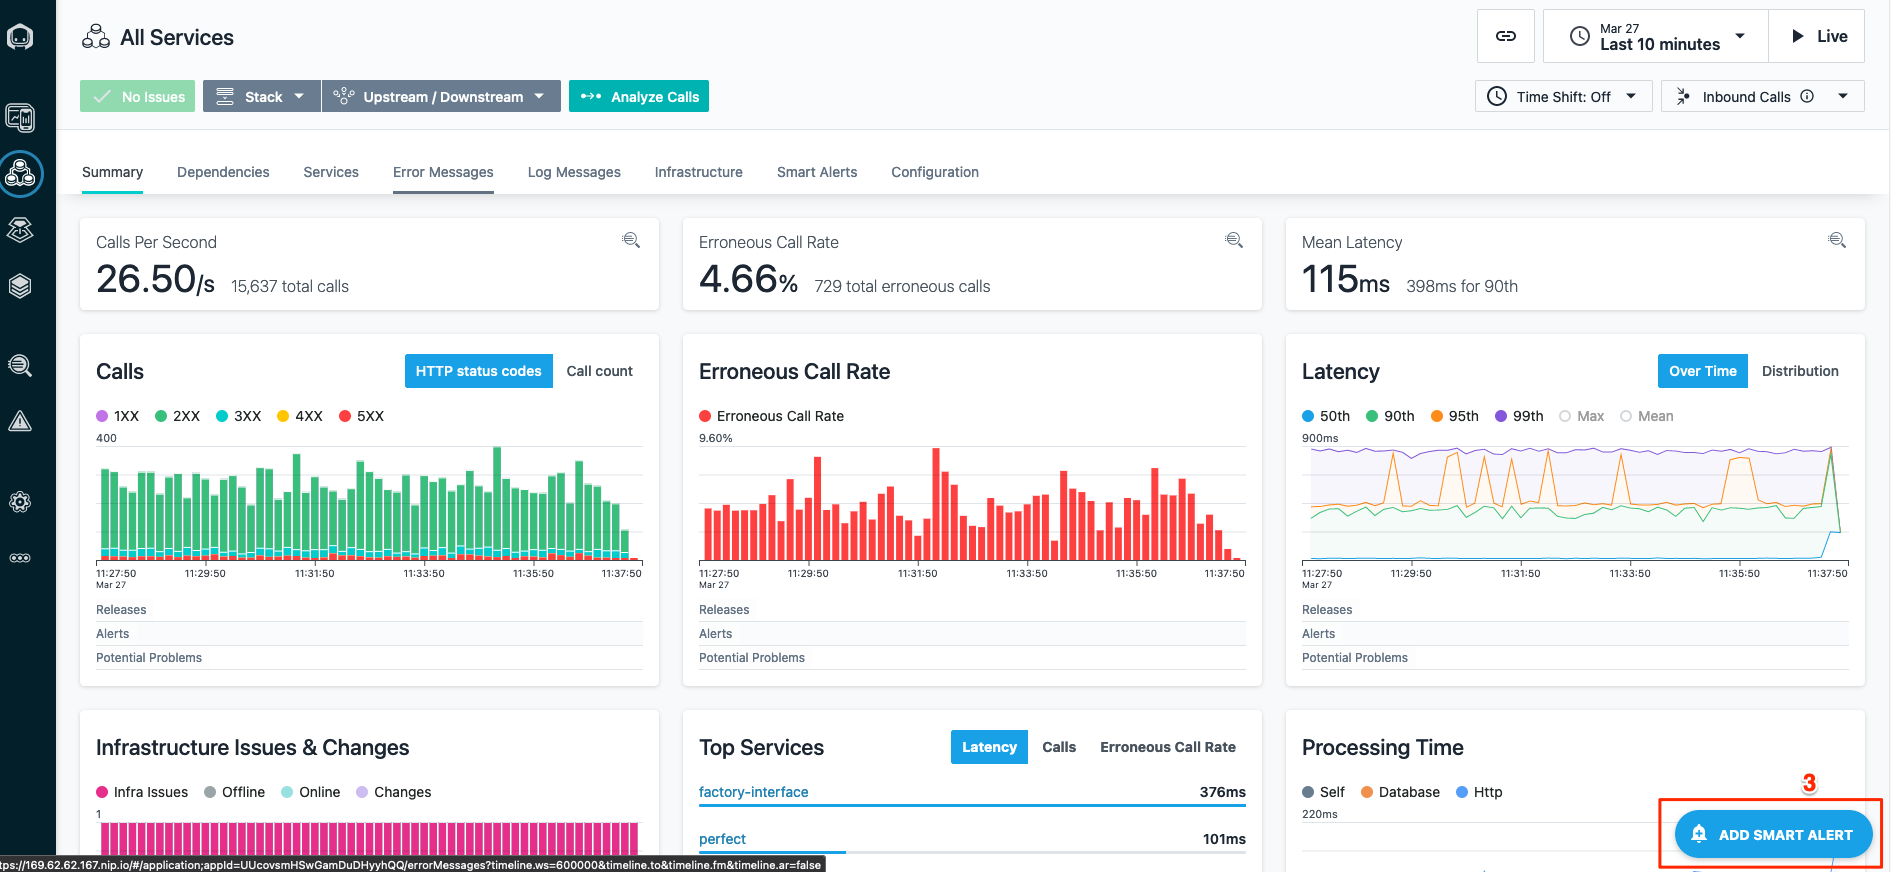Open the Stack dropdown
This screenshot has height=872, width=1891.
pyautogui.click(x=262, y=96)
